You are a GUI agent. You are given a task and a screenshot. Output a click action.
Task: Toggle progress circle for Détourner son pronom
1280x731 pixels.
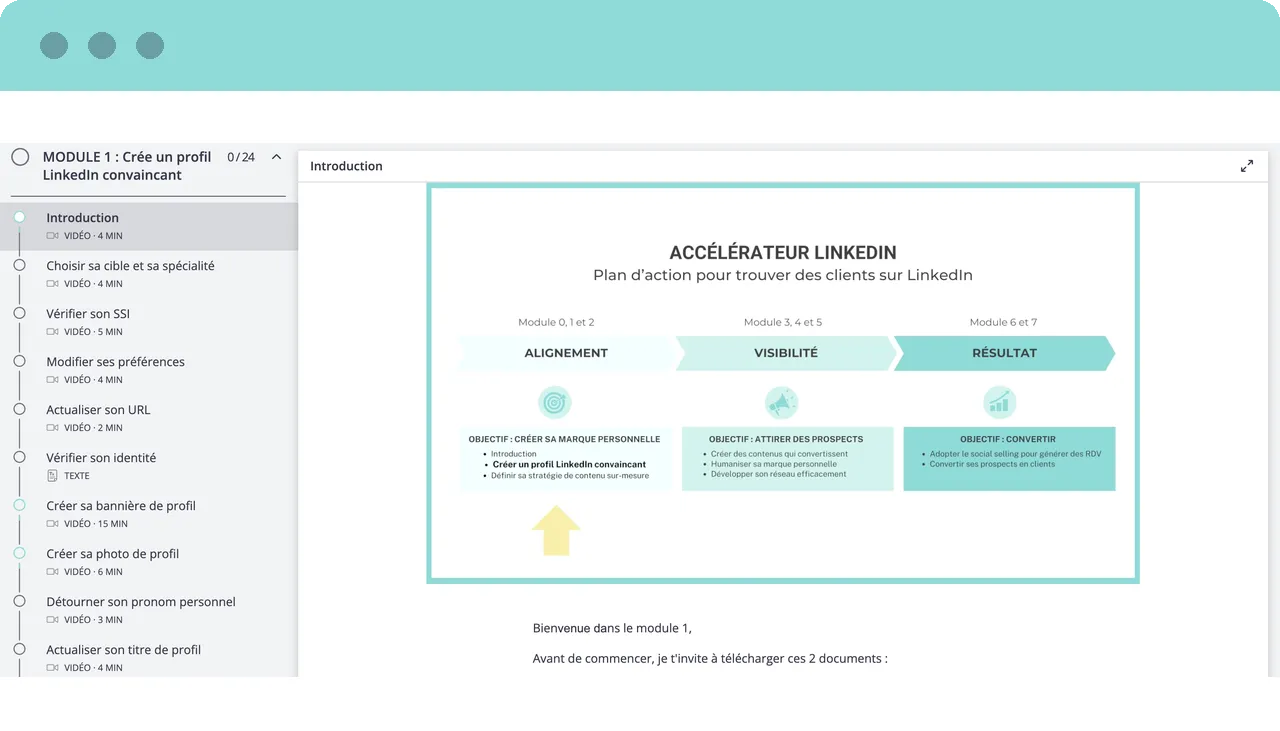click(19, 601)
